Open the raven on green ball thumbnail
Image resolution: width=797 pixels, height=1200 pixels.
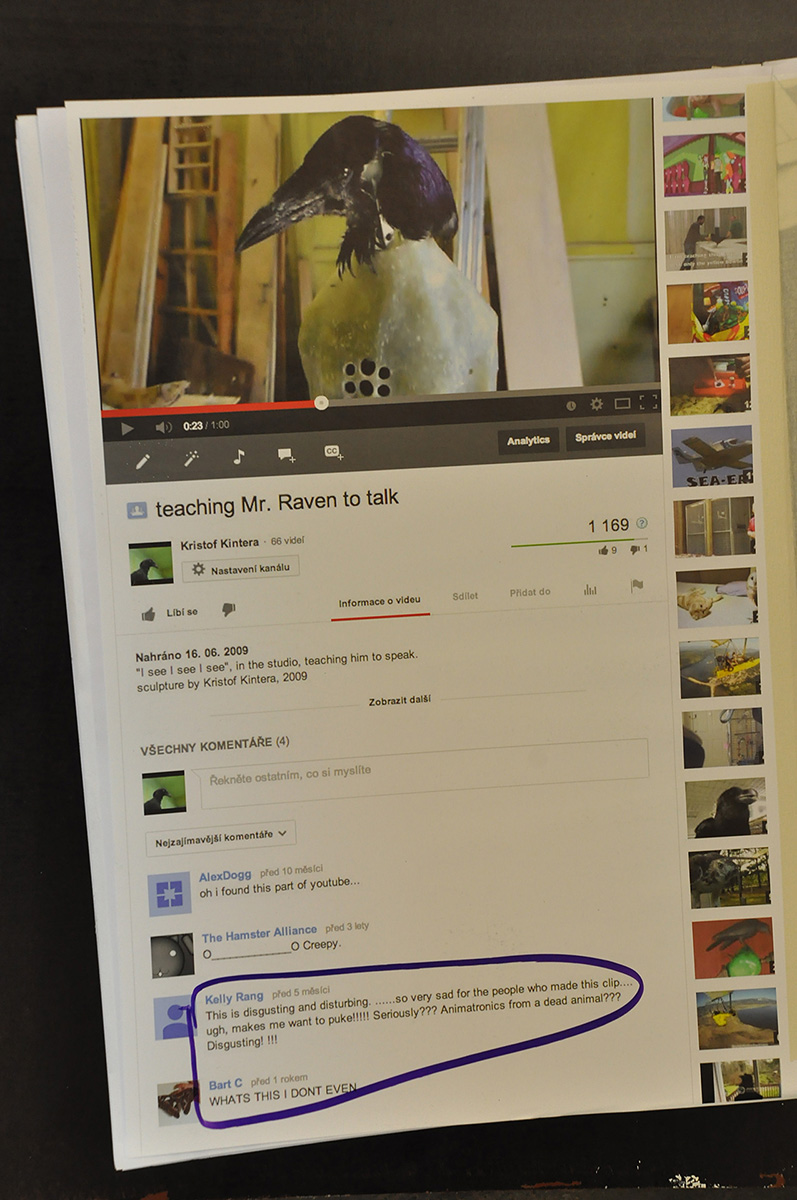[x=733, y=947]
